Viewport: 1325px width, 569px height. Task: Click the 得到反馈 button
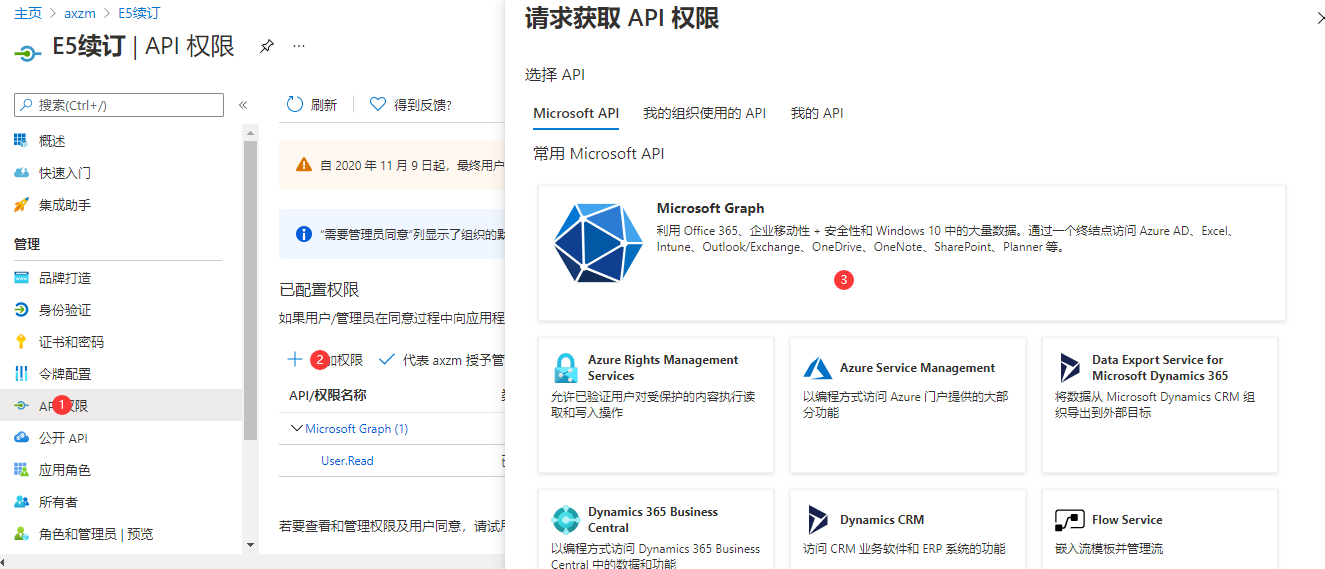(x=410, y=104)
